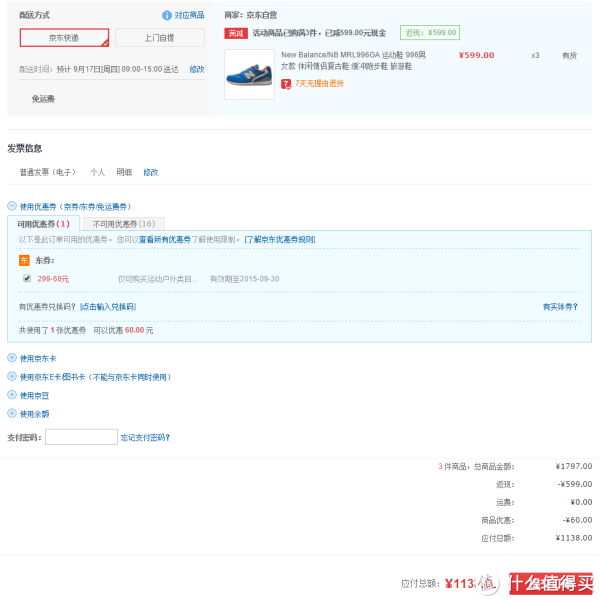Open New Balance MRL996GA product title
The image size is (600, 601).
click(x=353, y=61)
